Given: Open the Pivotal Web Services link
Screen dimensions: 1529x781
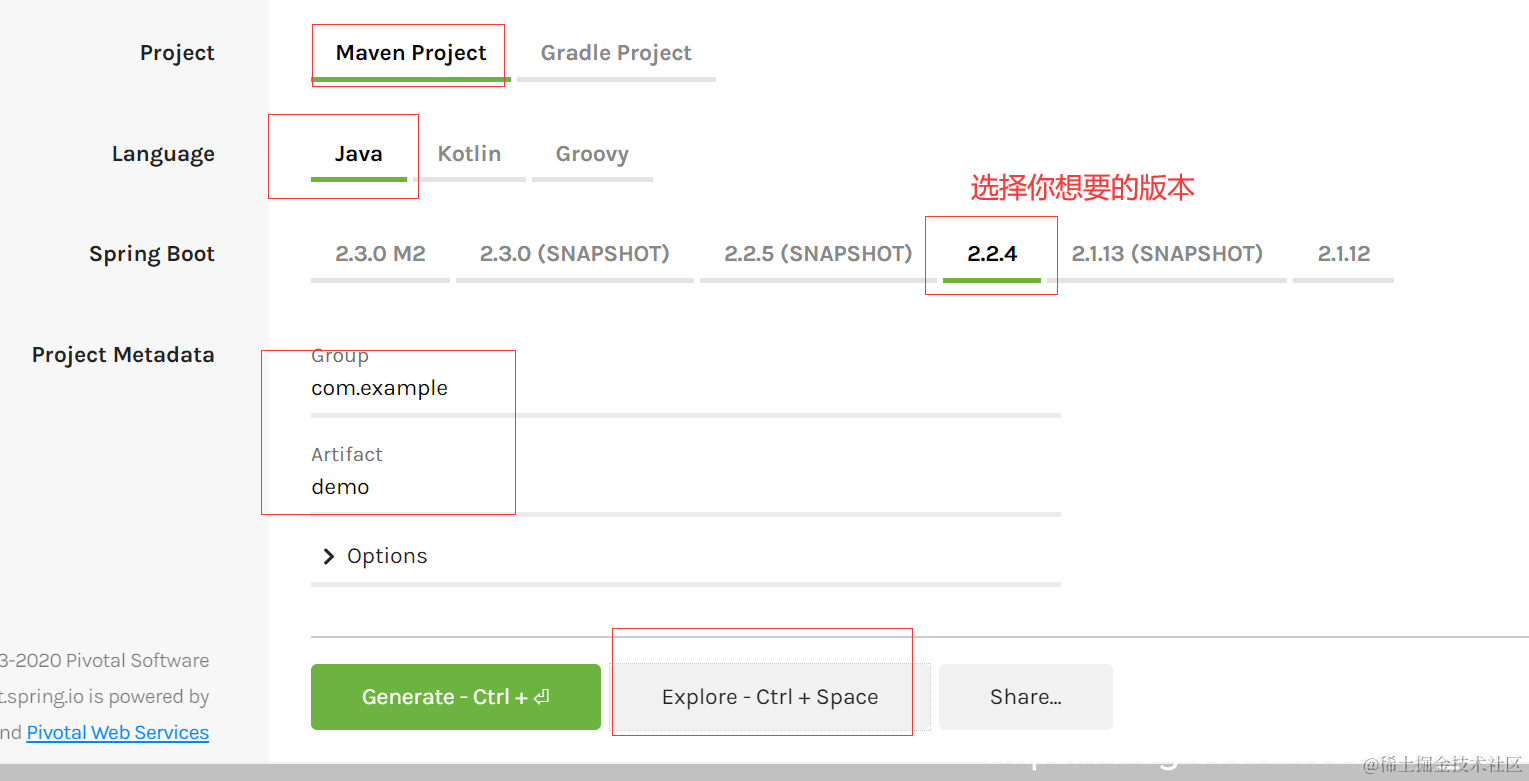Looking at the screenshot, I should point(118,733).
